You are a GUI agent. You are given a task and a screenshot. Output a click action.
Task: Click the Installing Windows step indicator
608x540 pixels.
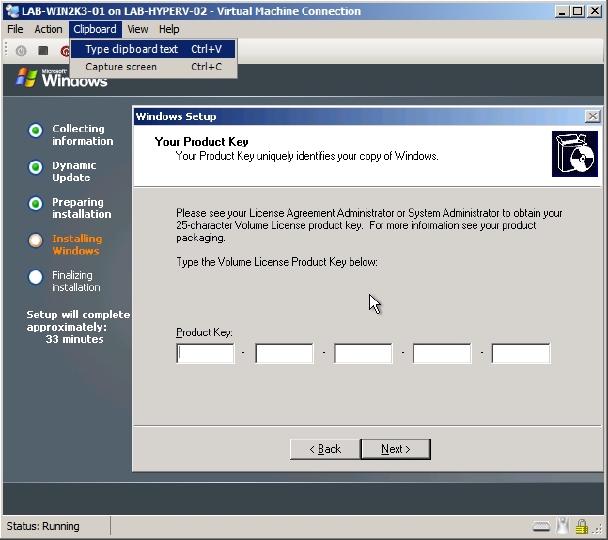tap(35, 240)
